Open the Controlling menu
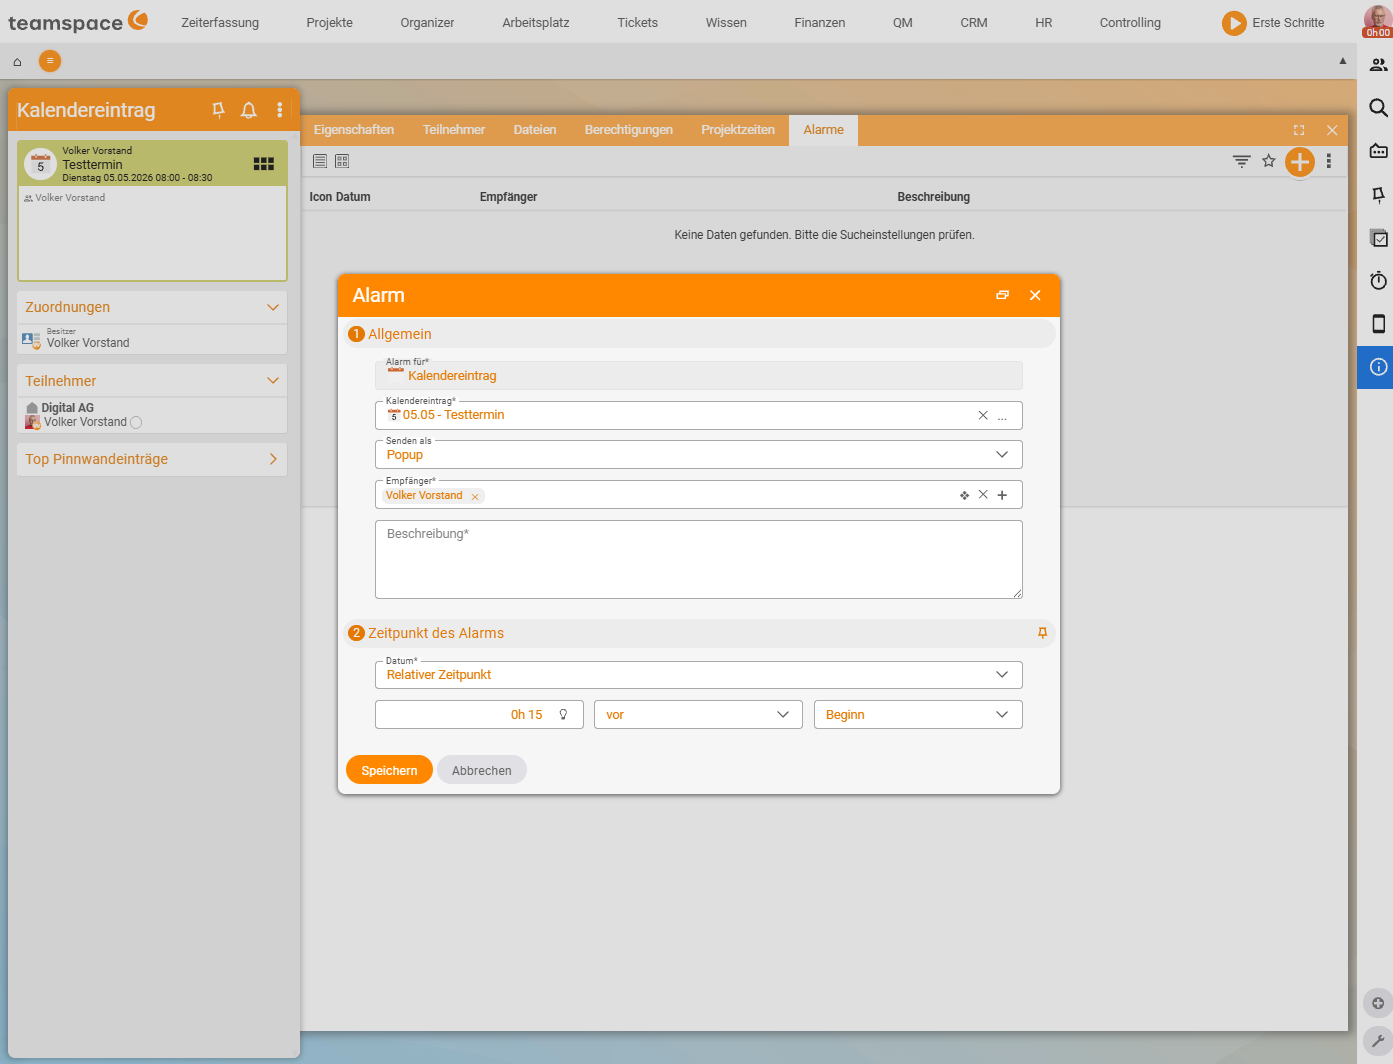This screenshot has width=1393, height=1064. pos(1131,23)
